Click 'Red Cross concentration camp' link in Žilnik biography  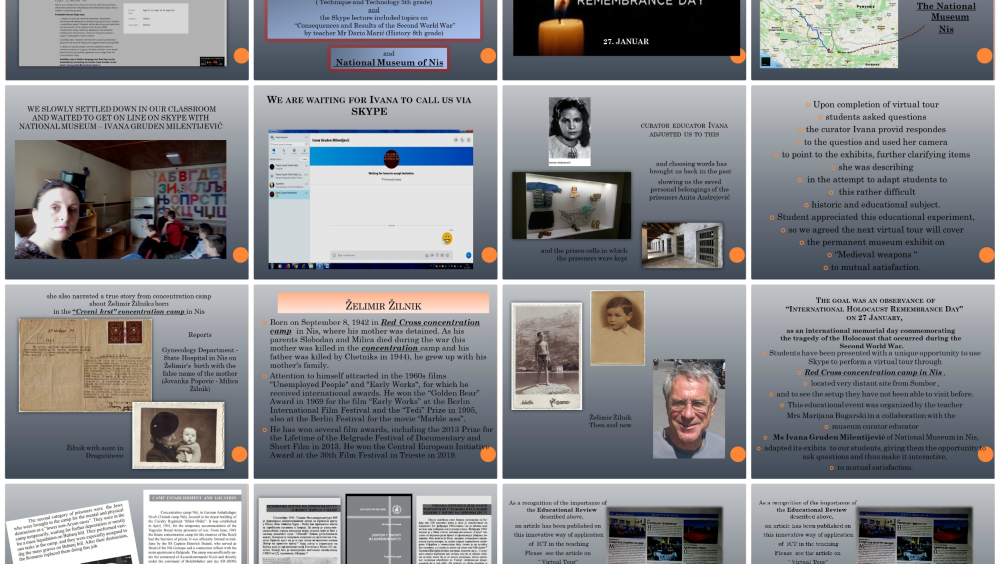pyautogui.click(x=374, y=327)
